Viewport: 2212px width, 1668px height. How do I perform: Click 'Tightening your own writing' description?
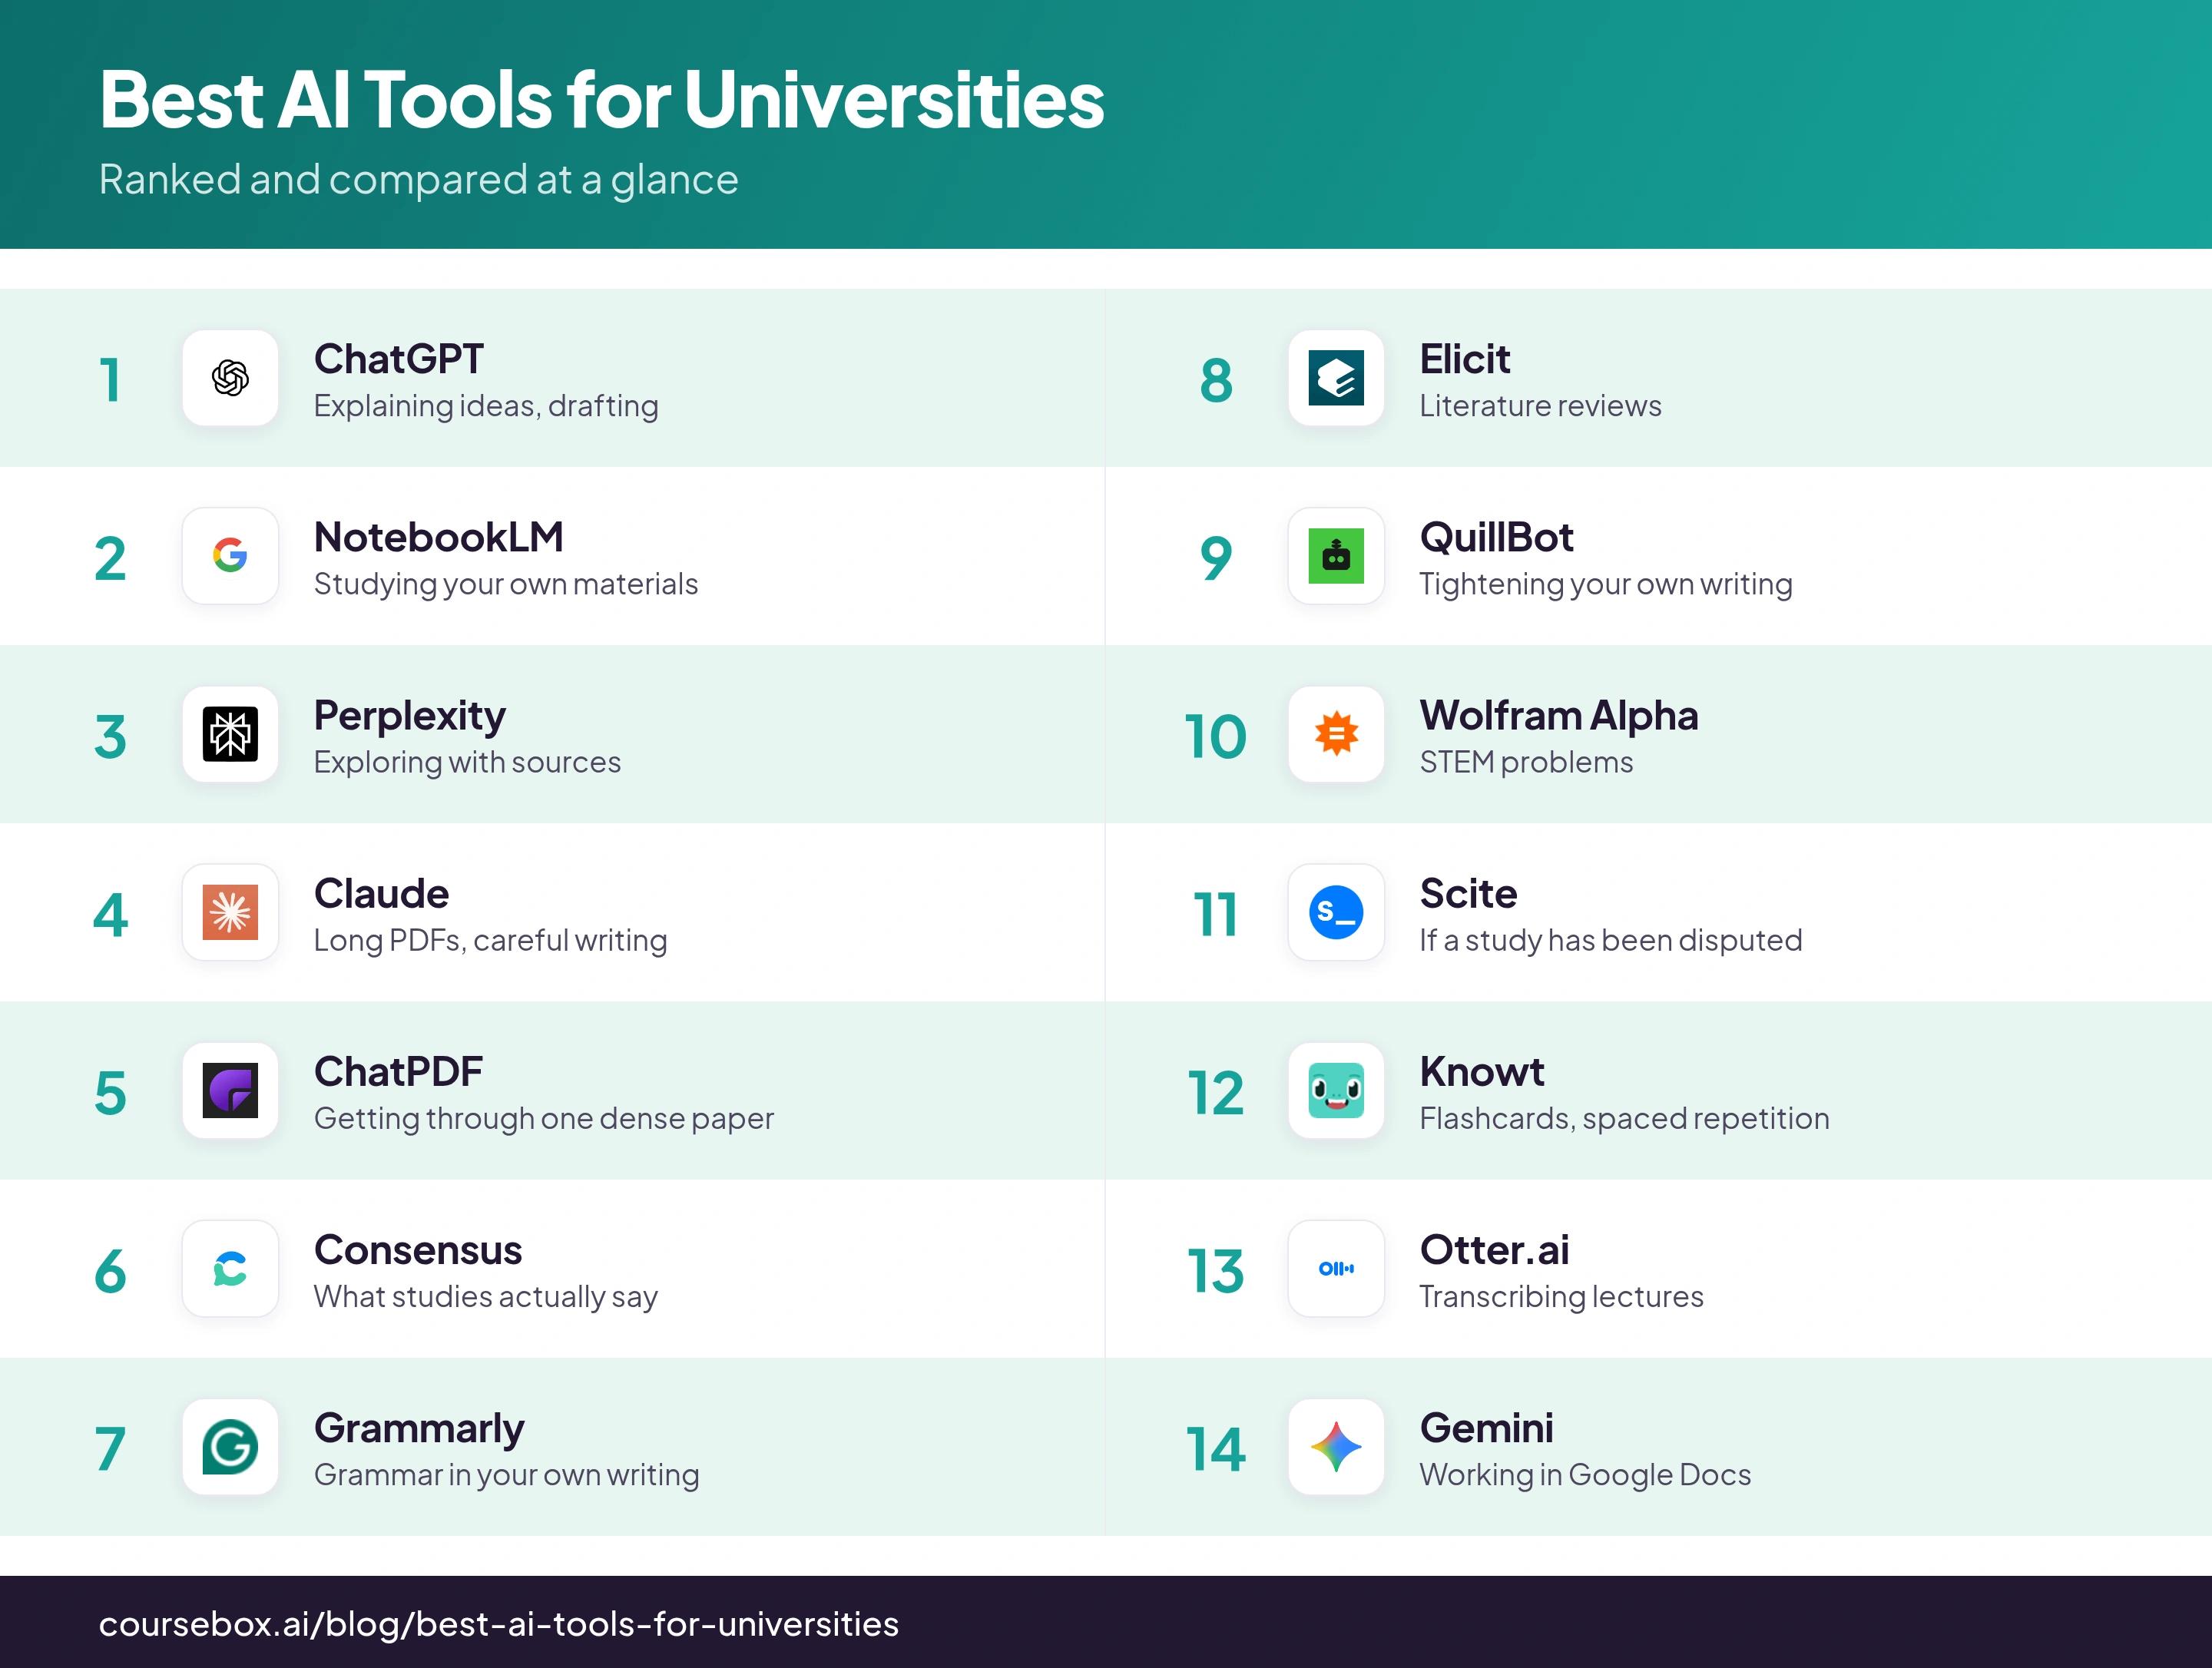[x=1606, y=584]
